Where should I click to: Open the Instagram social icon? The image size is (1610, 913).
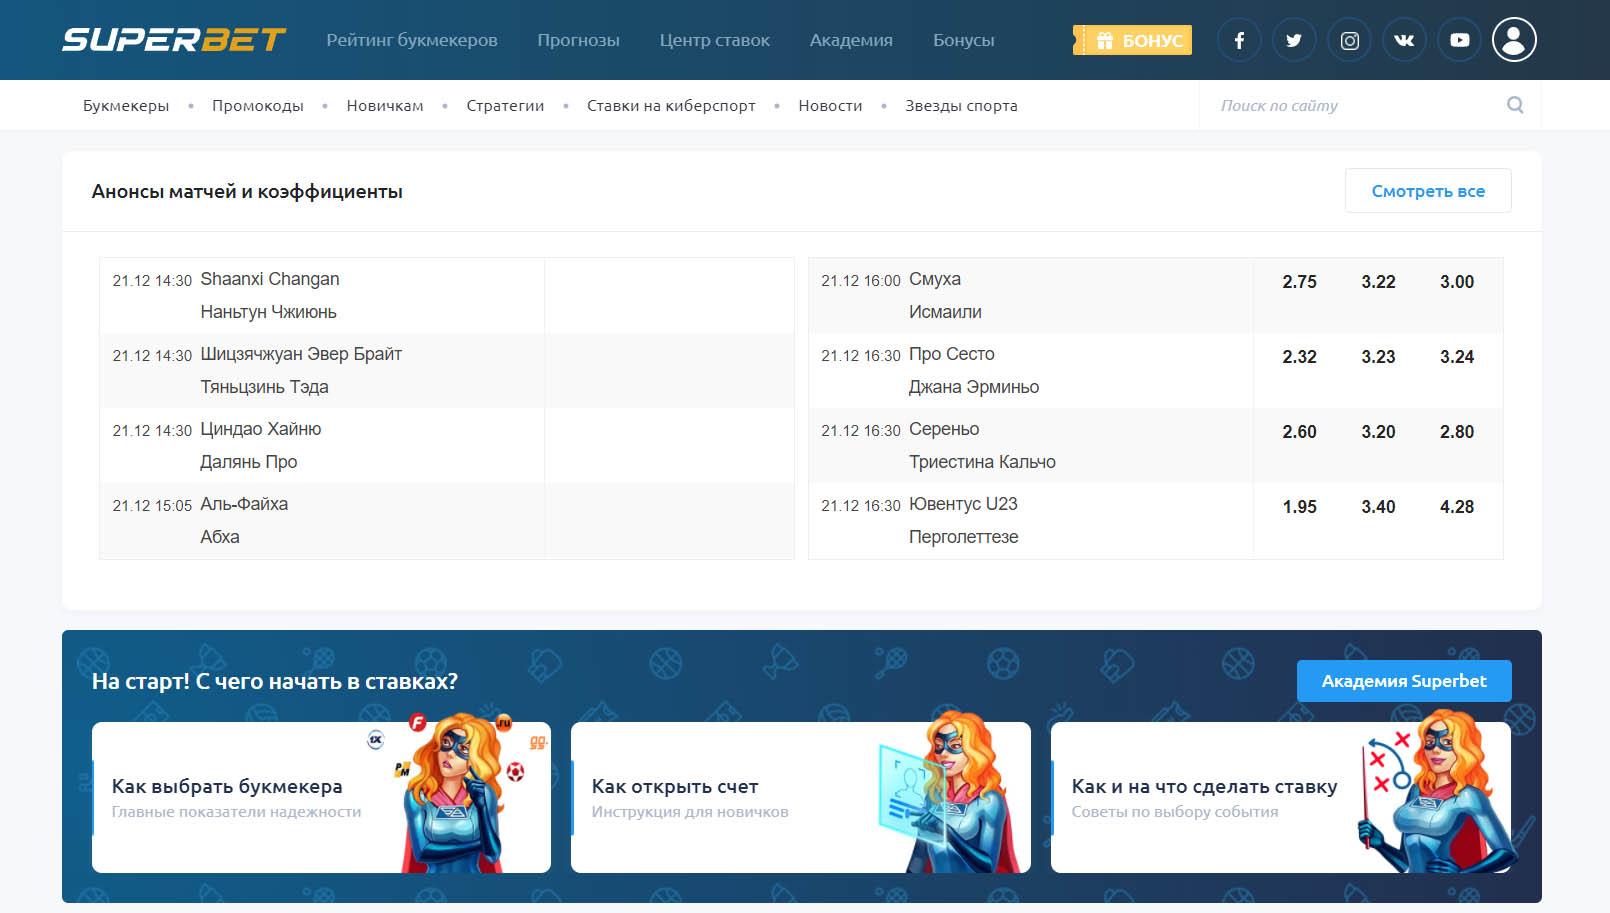pyautogui.click(x=1349, y=40)
